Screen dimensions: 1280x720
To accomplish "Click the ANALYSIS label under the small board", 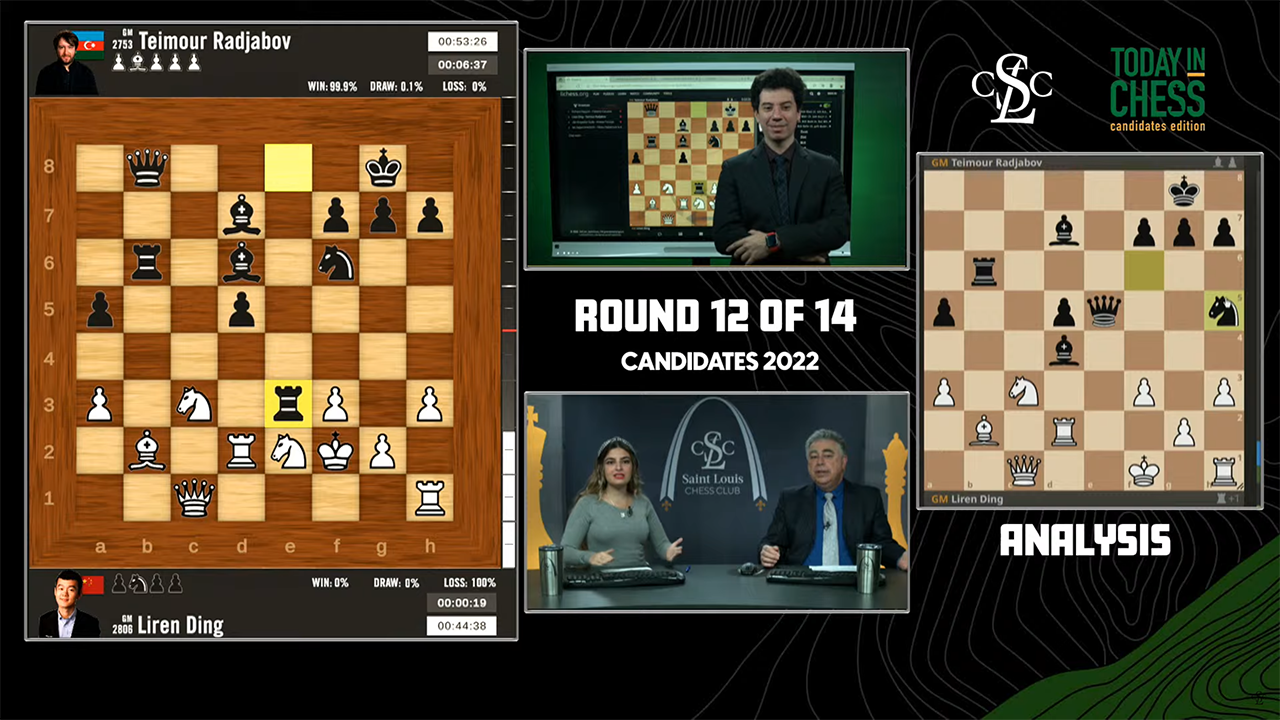I will [x=1085, y=541].
